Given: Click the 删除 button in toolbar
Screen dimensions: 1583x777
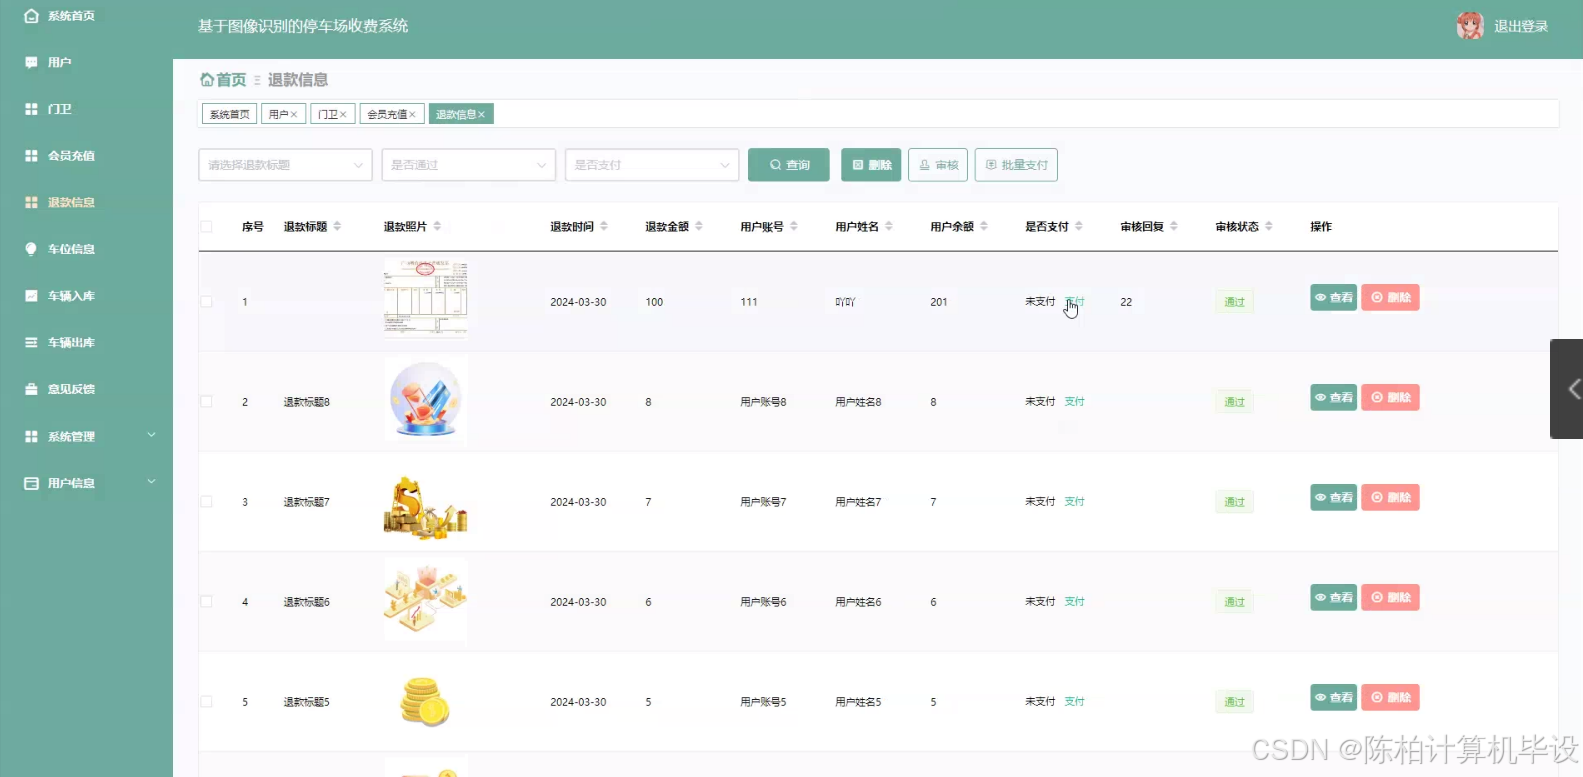Looking at the screenshot, I should coord(871,165).
